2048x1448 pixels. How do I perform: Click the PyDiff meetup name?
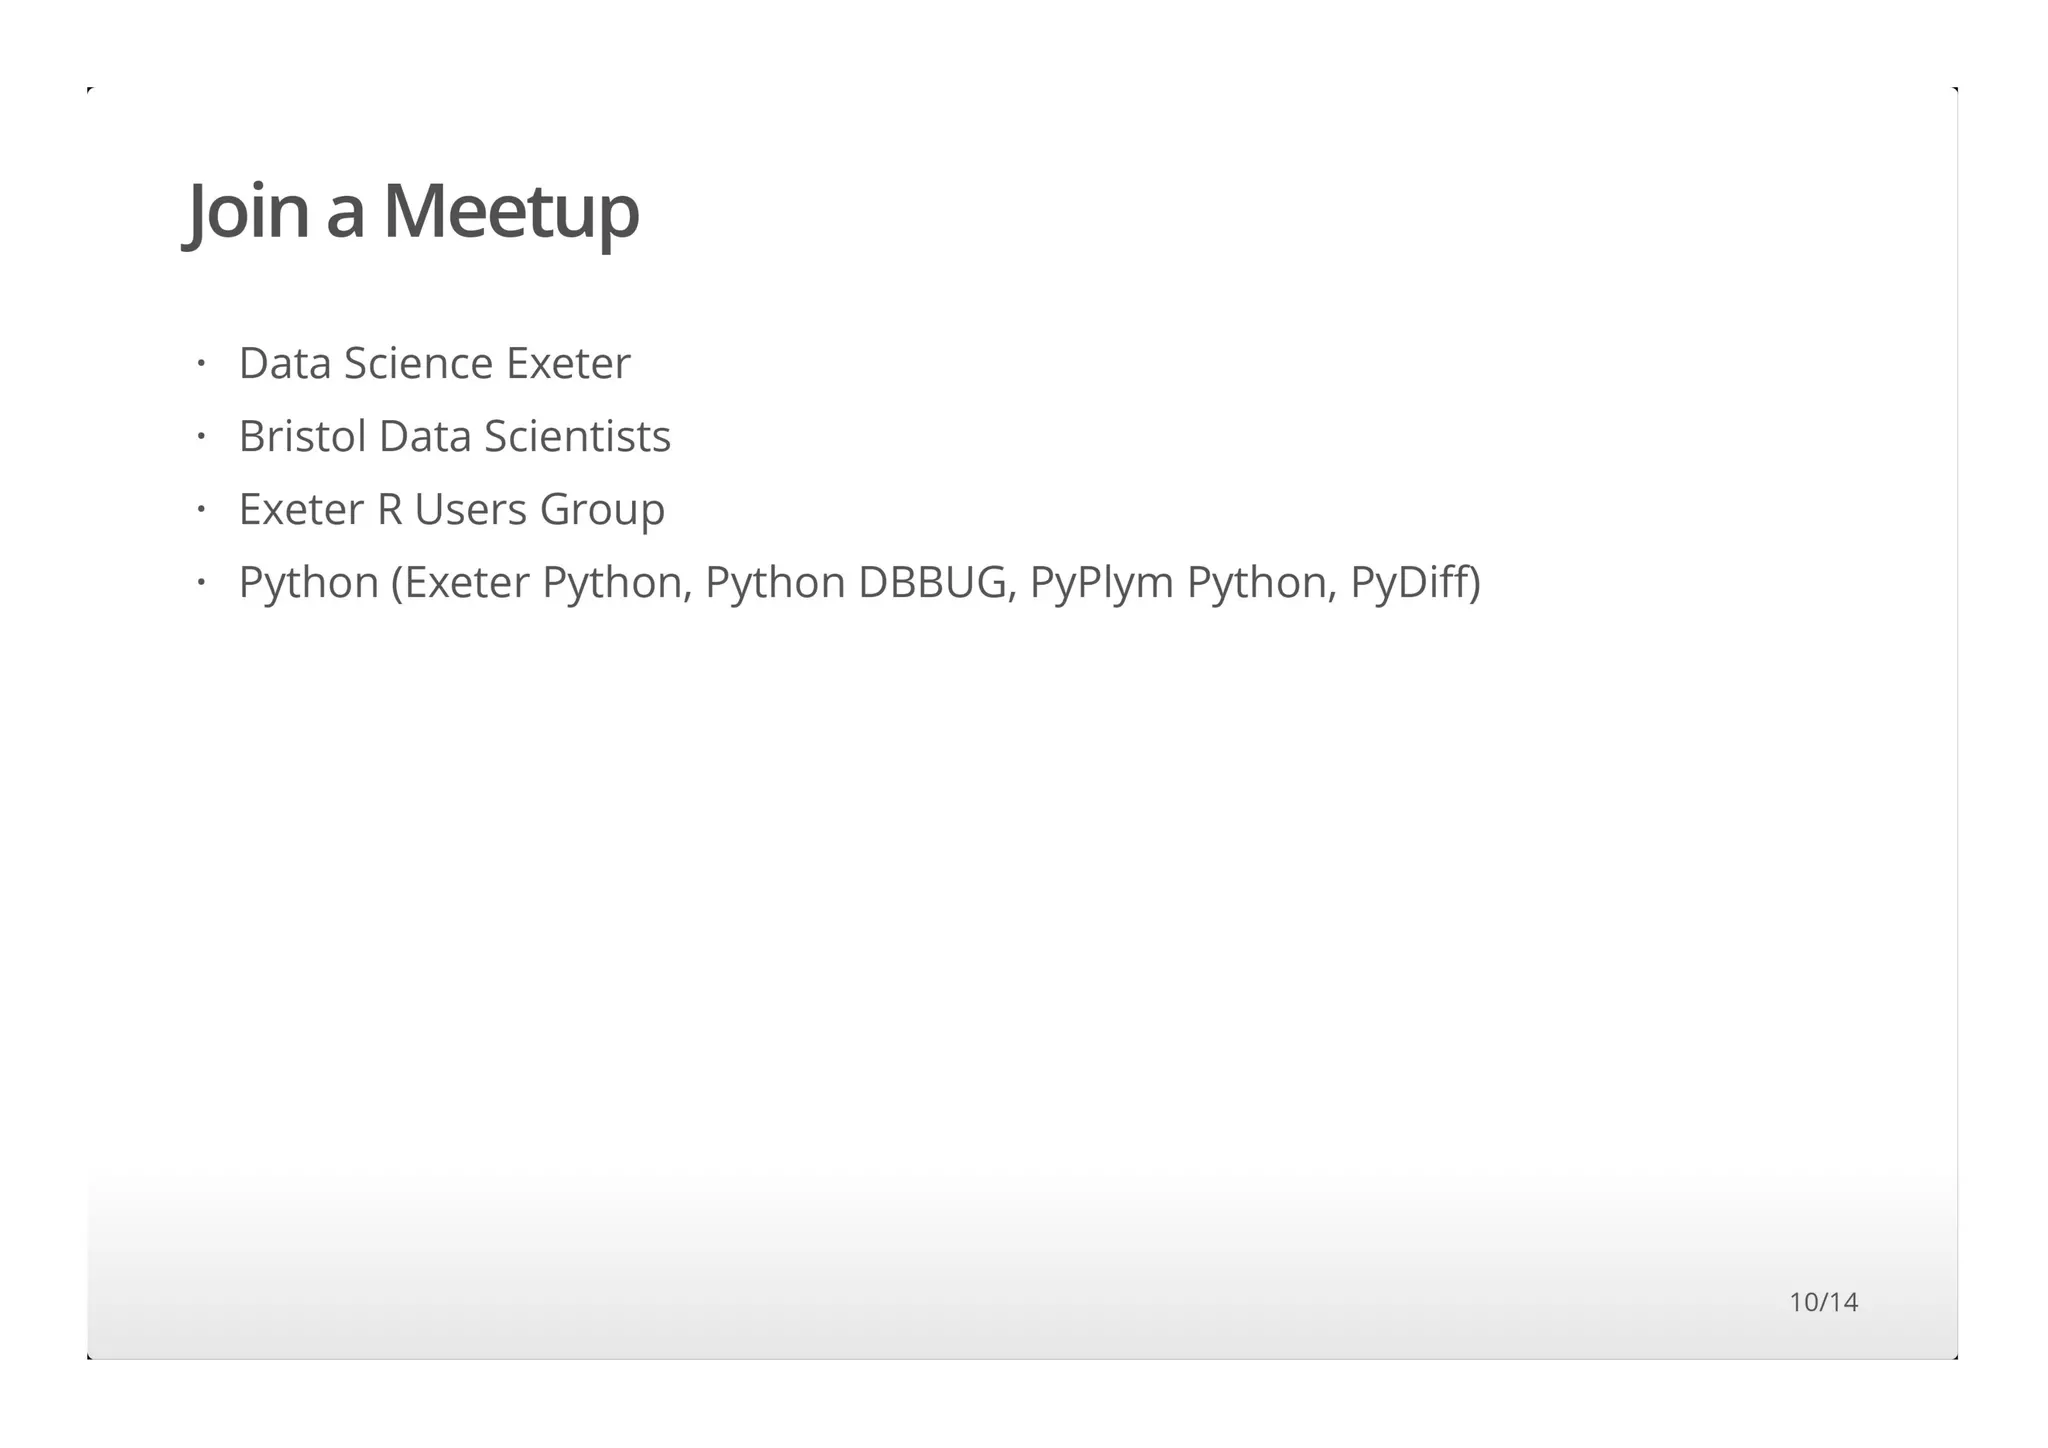click(1410, 582)
